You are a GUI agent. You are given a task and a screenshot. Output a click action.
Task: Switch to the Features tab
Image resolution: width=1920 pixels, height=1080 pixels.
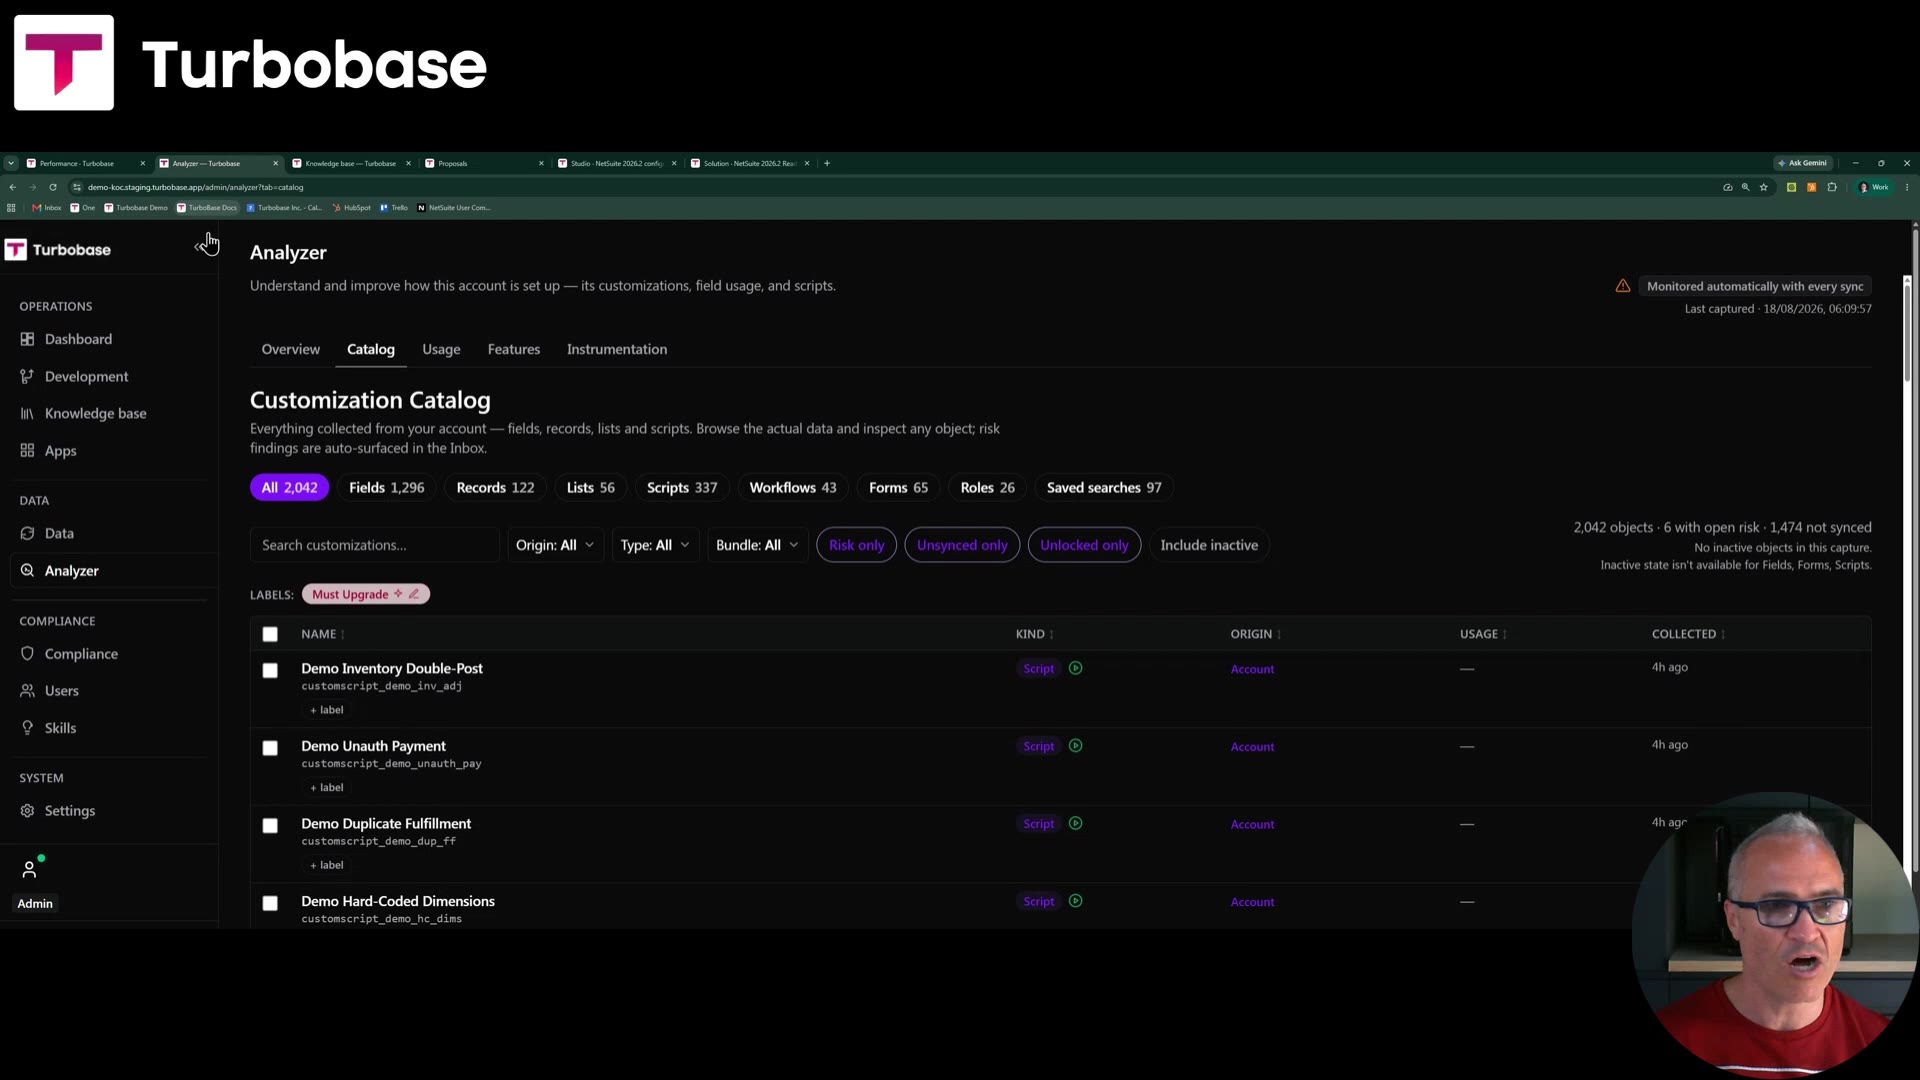514,349
